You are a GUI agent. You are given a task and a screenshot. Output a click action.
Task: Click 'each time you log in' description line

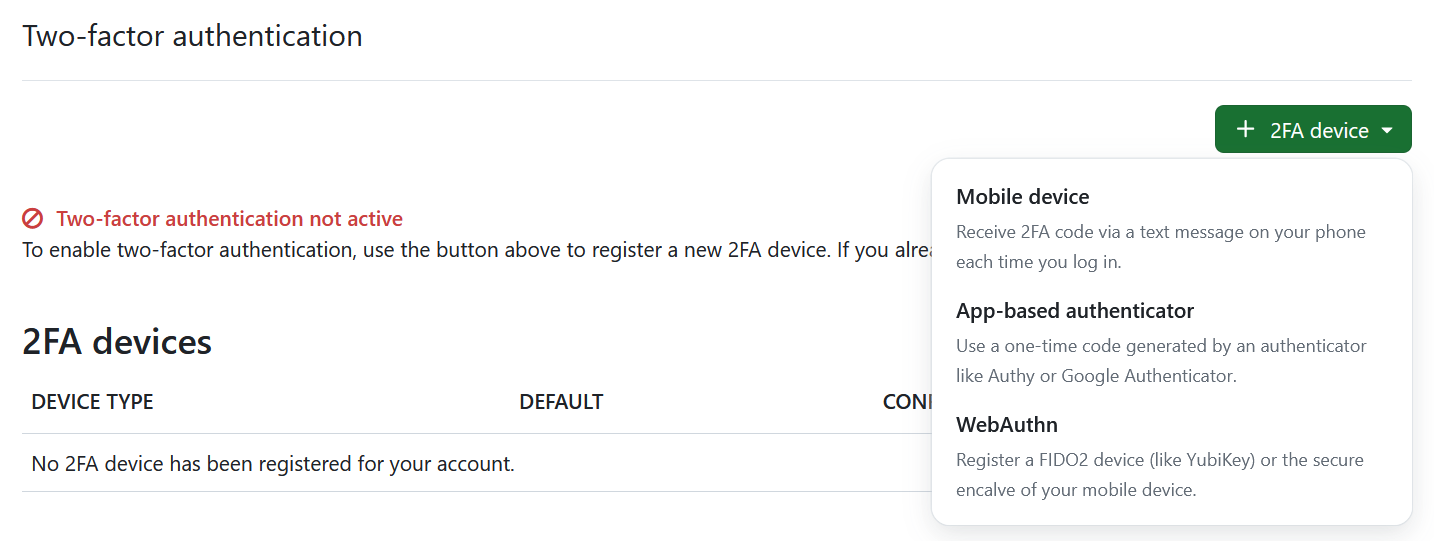click(x=1038, y=262)
